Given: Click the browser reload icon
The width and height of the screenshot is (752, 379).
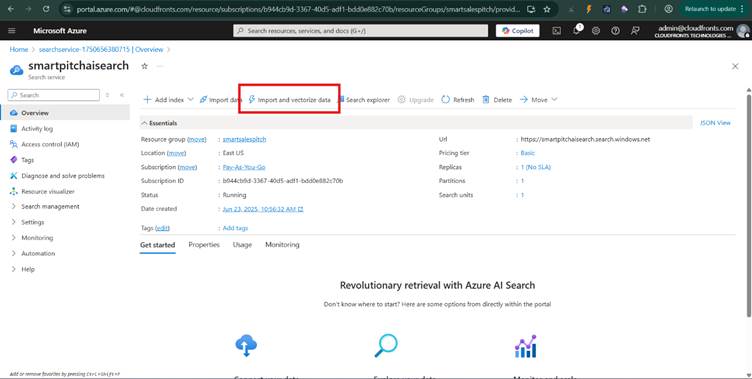Looking at the screenshot, I should point(46,9).
